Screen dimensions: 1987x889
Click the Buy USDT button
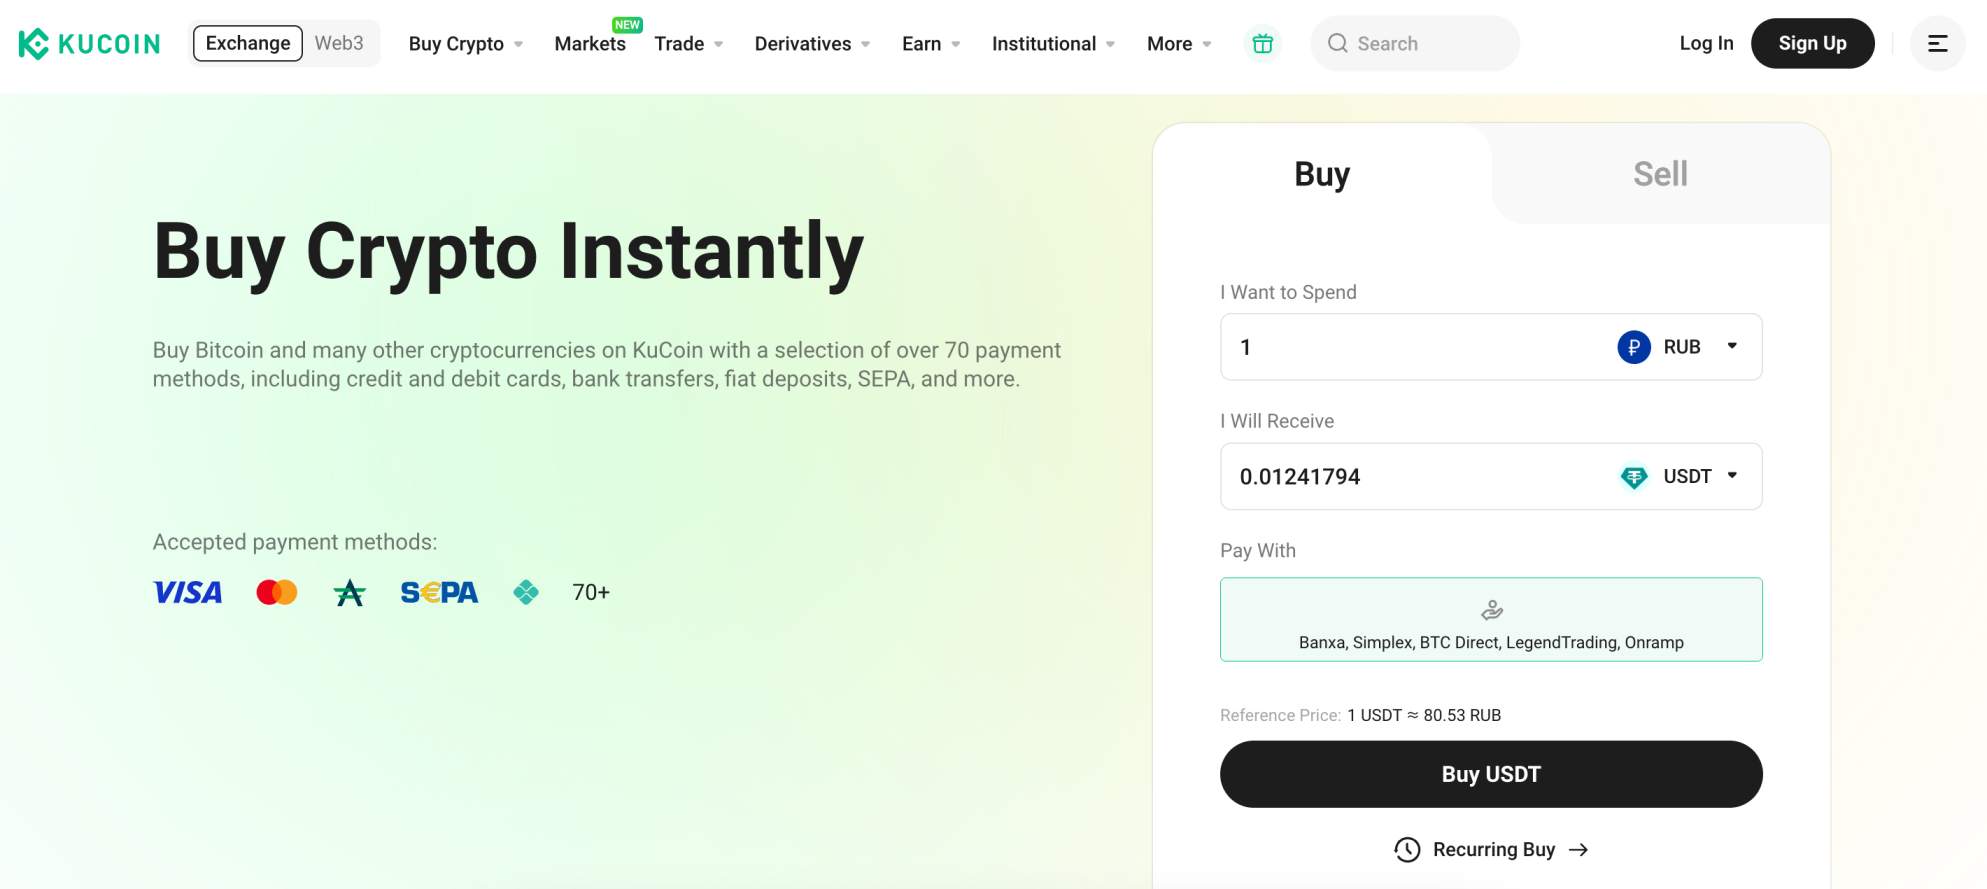[1490, 773]
